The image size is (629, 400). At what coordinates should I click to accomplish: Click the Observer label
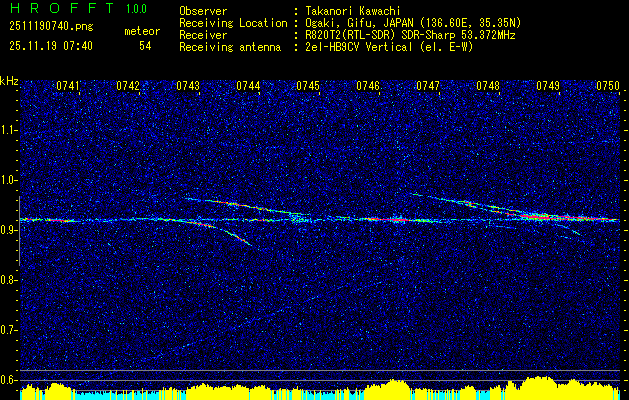click(203, 12)
